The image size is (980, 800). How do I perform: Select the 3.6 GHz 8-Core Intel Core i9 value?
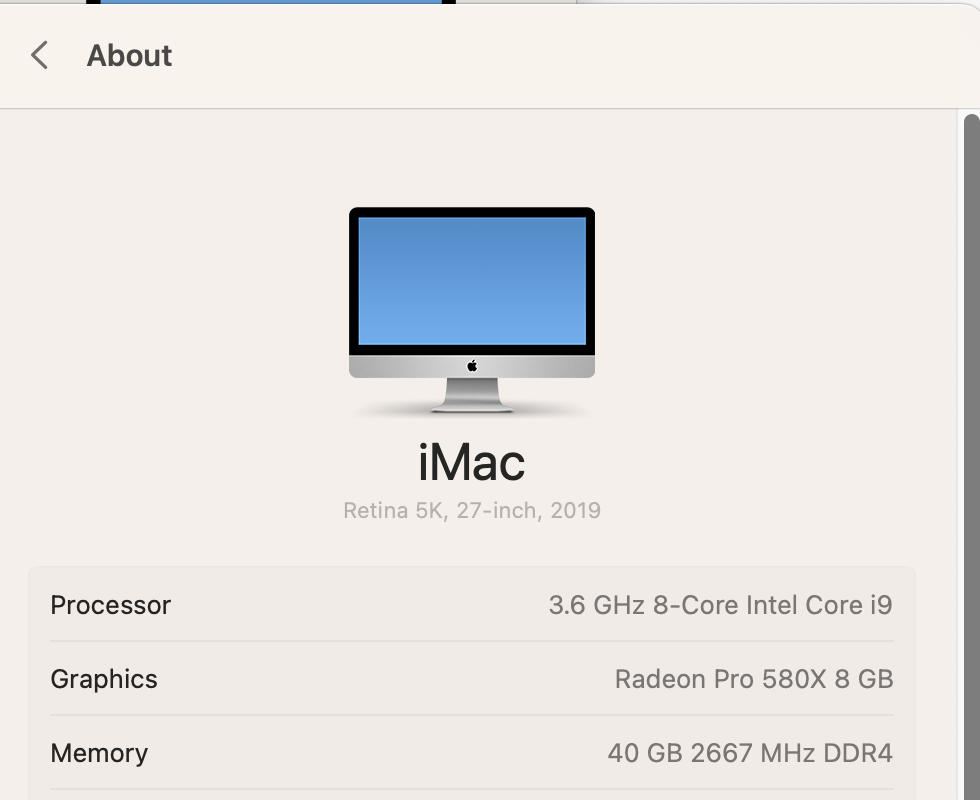[721, 605]
